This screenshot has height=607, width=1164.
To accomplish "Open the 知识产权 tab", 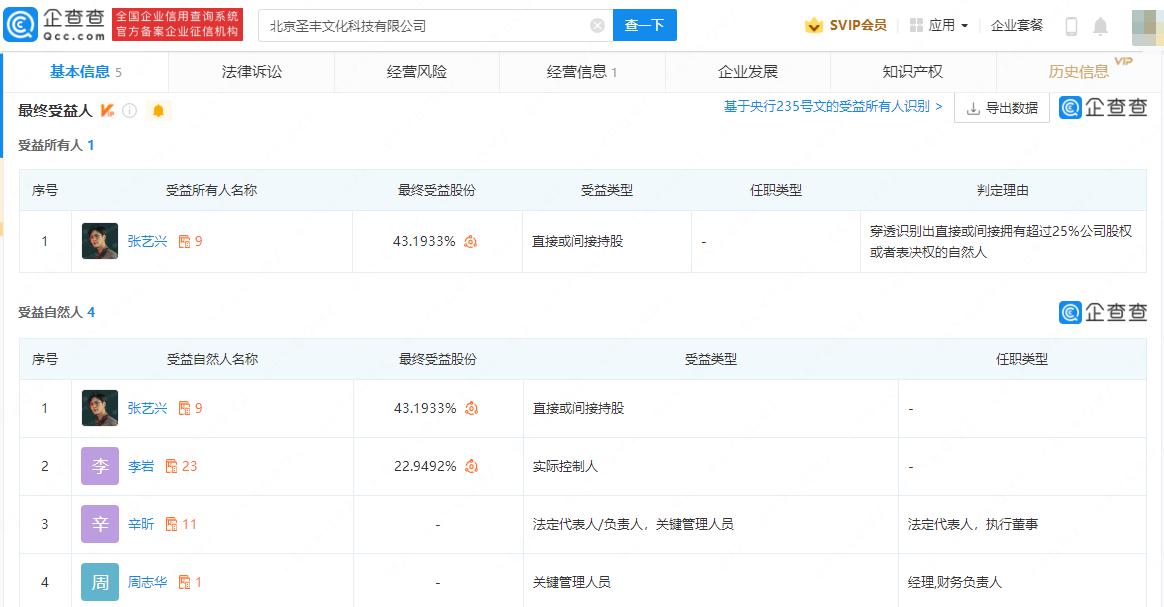I will [912, 72].
